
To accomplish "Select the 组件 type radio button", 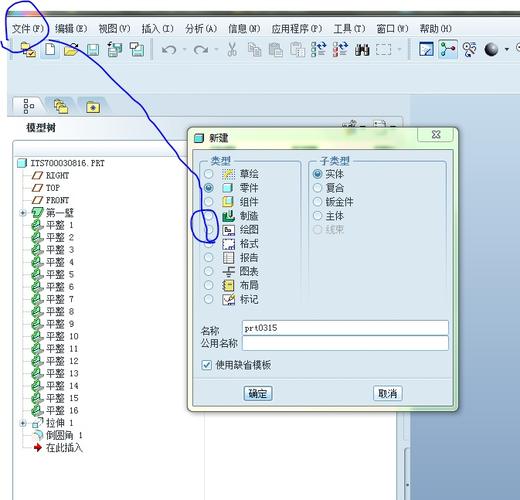I will point(209,202).
